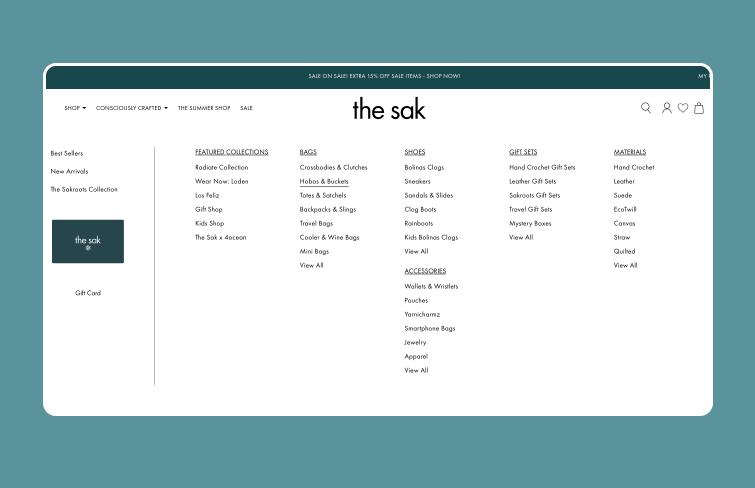This screenshot has height=488, width=755.
Task: Select Sakroots Gift Sets
Action: click(x=534, y=195)
